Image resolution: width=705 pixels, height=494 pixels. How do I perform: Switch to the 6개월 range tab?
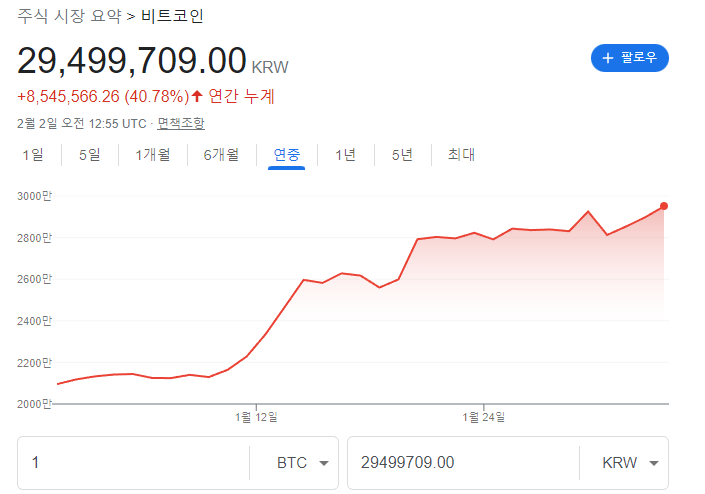[x=221, y=154]
